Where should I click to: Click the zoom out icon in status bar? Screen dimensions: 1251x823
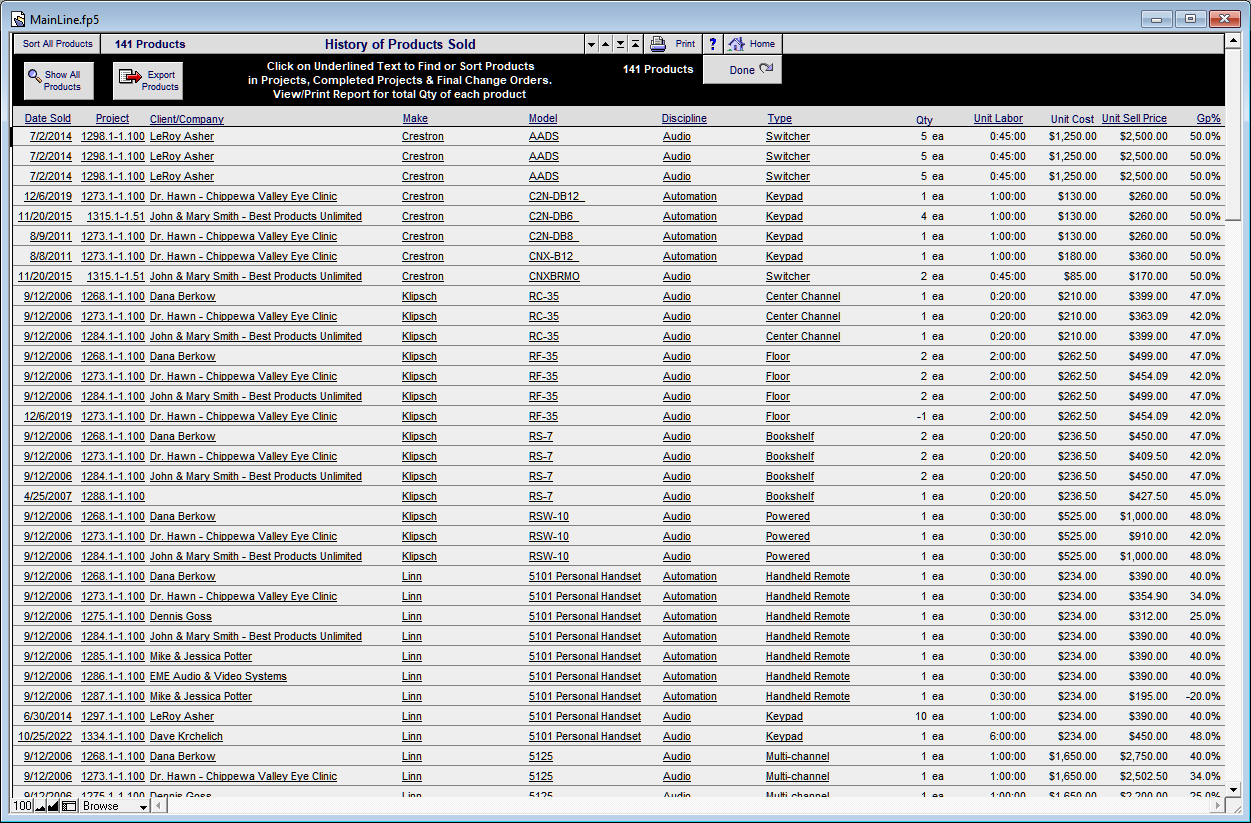point(41,806)
